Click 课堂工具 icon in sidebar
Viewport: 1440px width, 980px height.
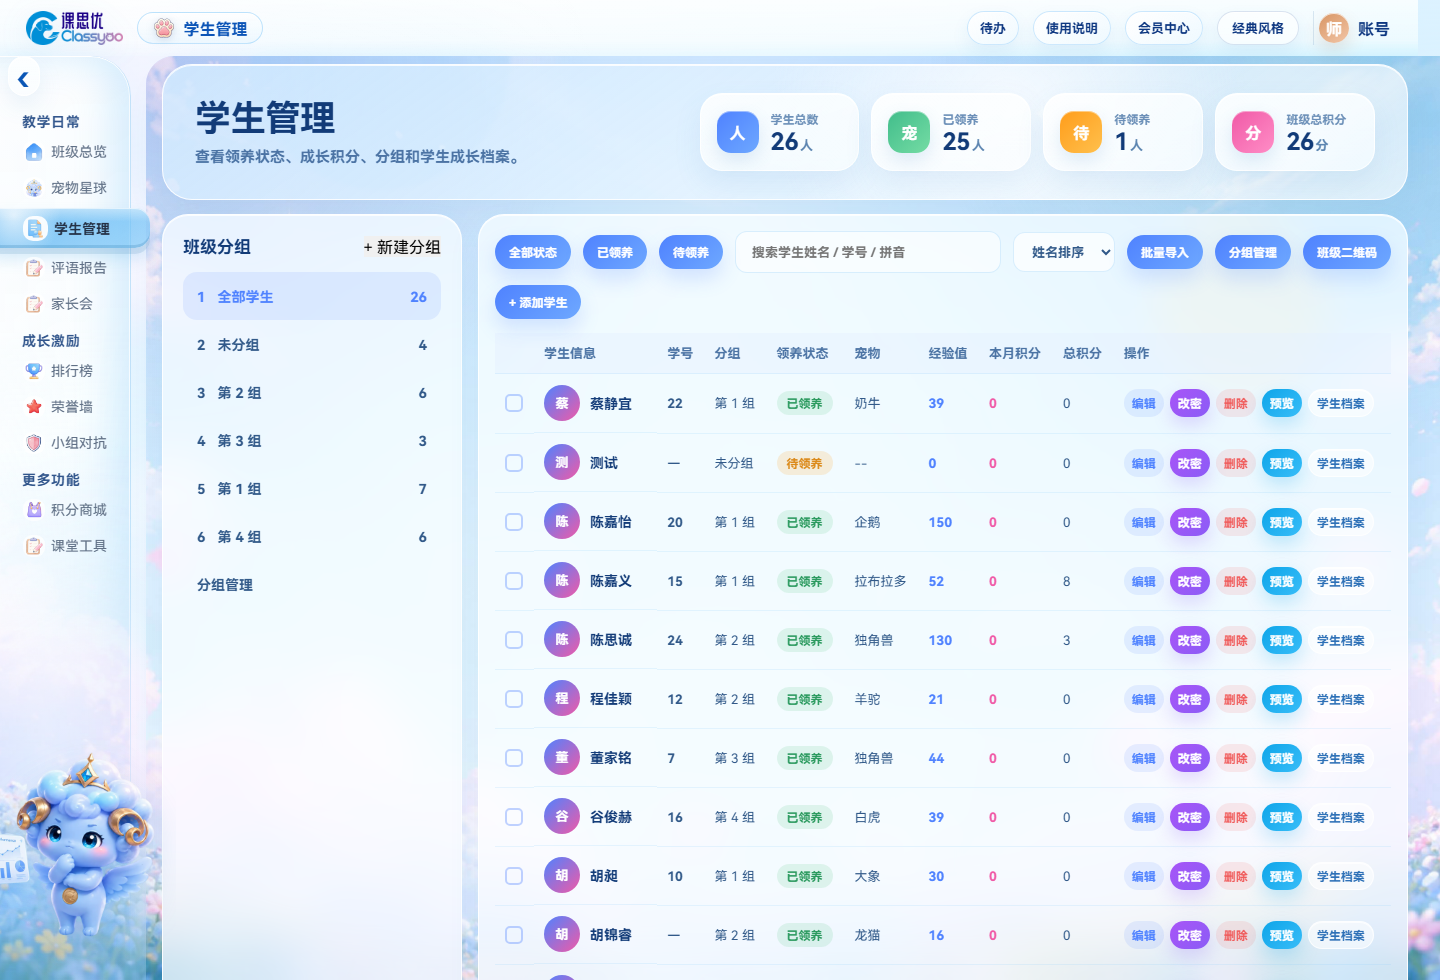tap(34, 546)
